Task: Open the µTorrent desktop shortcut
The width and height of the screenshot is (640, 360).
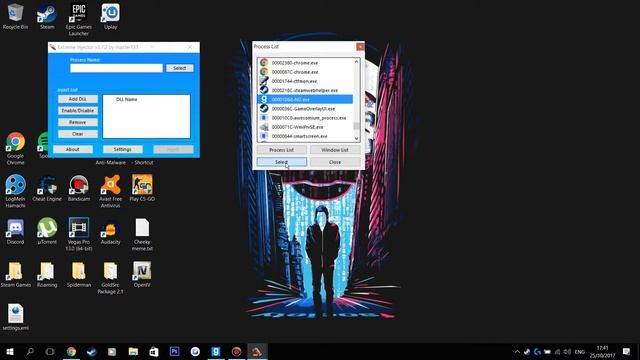Action: tap(47, 231)
